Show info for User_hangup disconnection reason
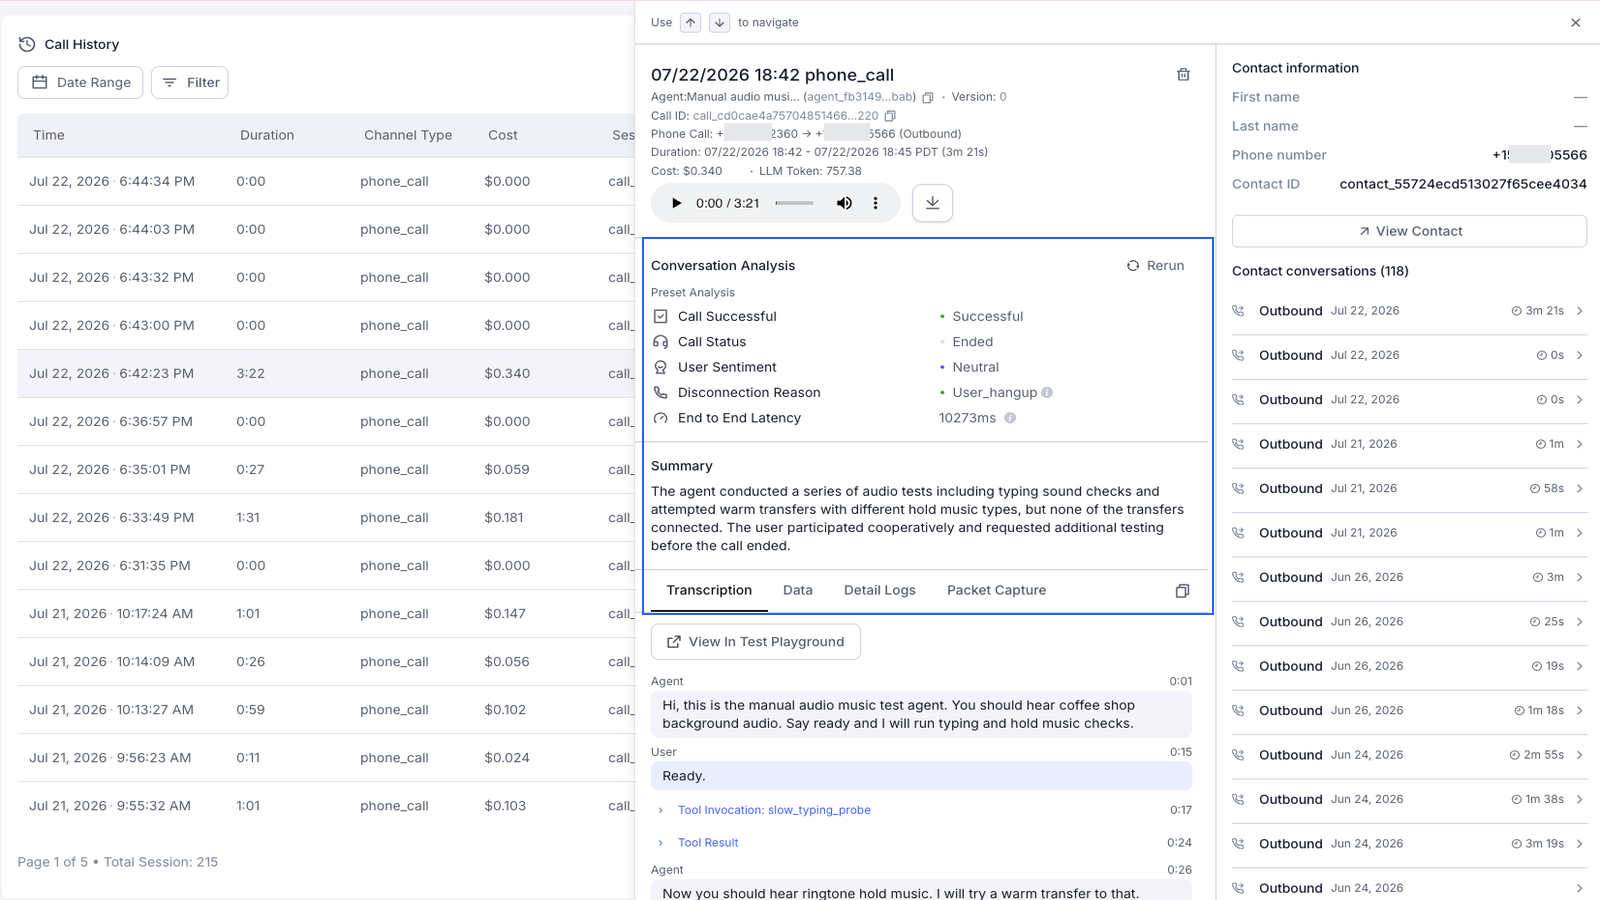Image resolution: width=1600 pixels, height=900 pixels. 1047,393
